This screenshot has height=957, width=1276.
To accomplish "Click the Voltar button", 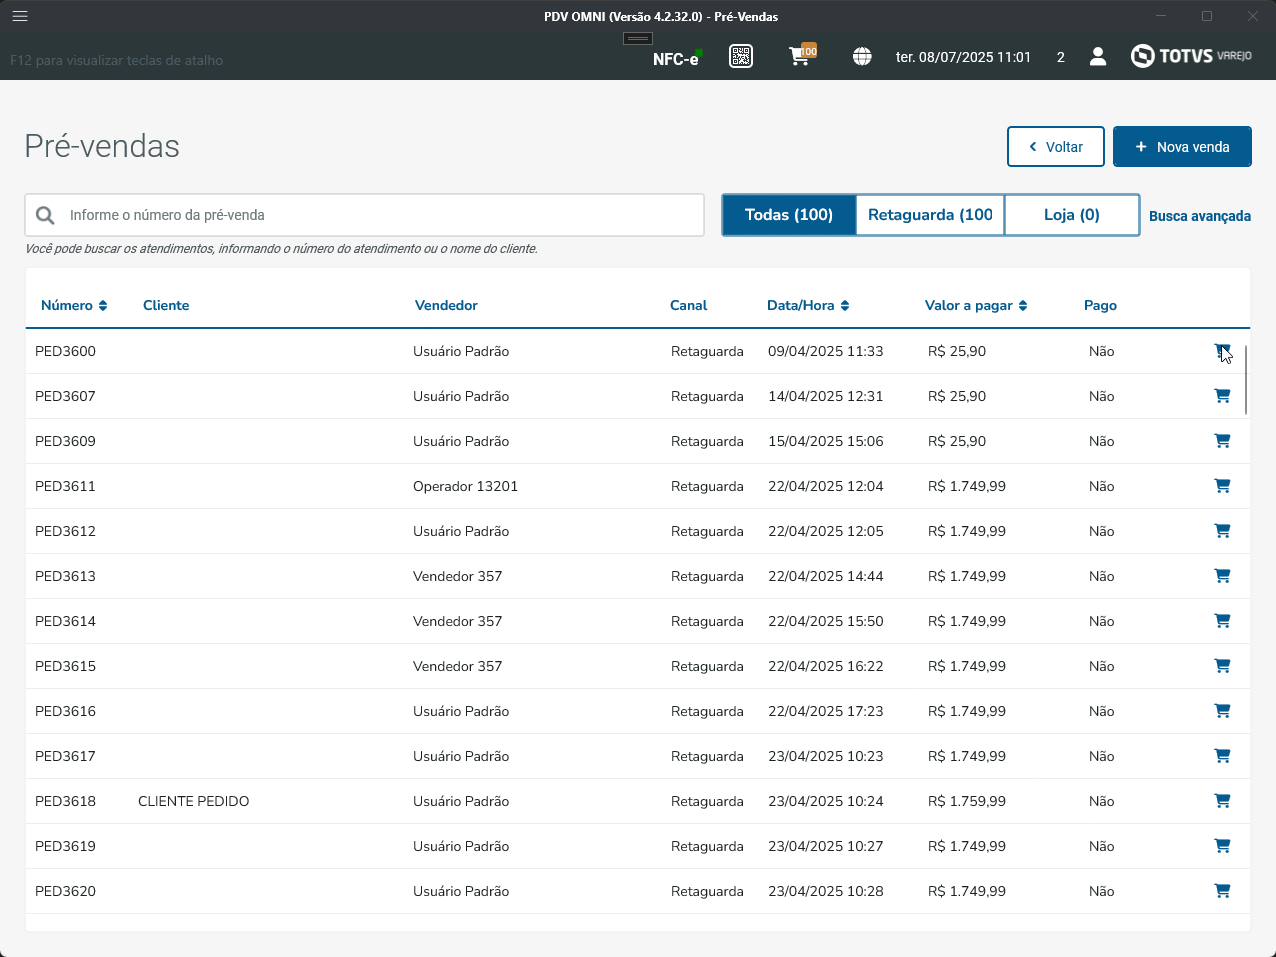I will [1056, 147].
